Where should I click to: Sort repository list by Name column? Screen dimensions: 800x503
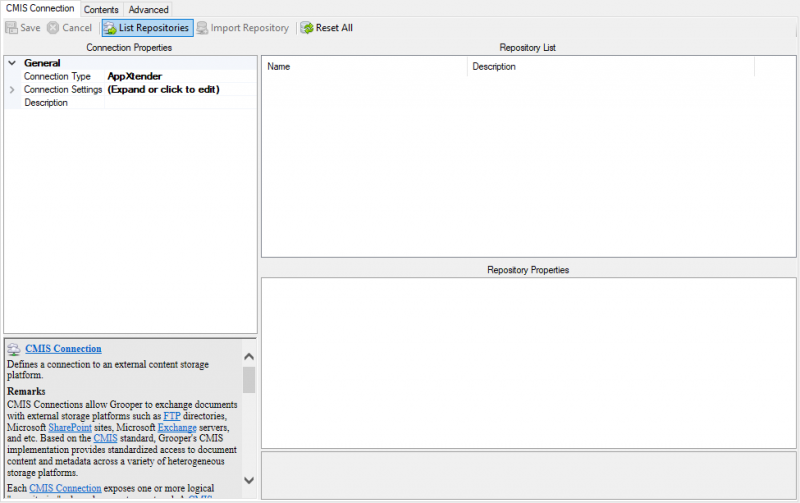click(x=364, y=66)
